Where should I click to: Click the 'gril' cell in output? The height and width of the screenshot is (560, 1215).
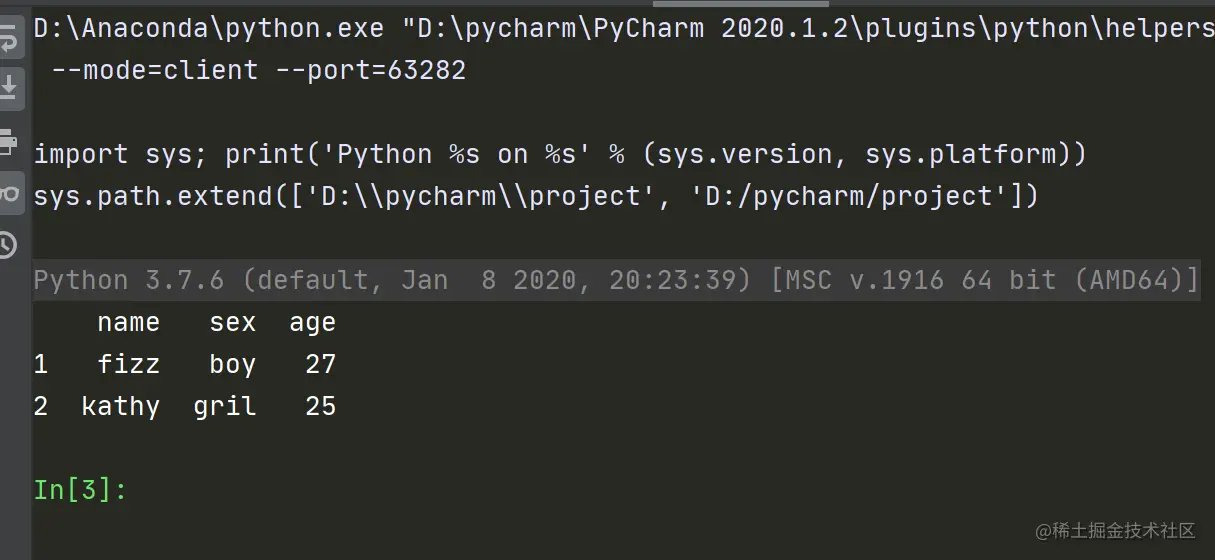[224, 406]
